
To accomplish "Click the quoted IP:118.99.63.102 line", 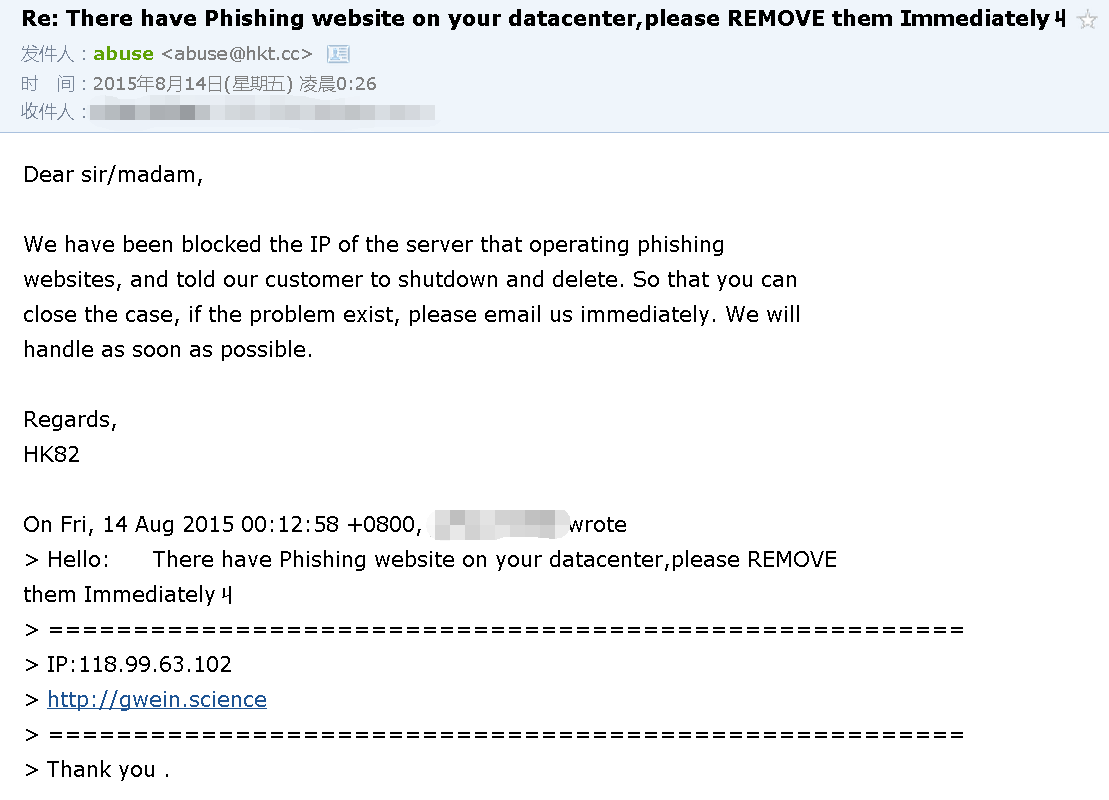I will tap(128, 664).
